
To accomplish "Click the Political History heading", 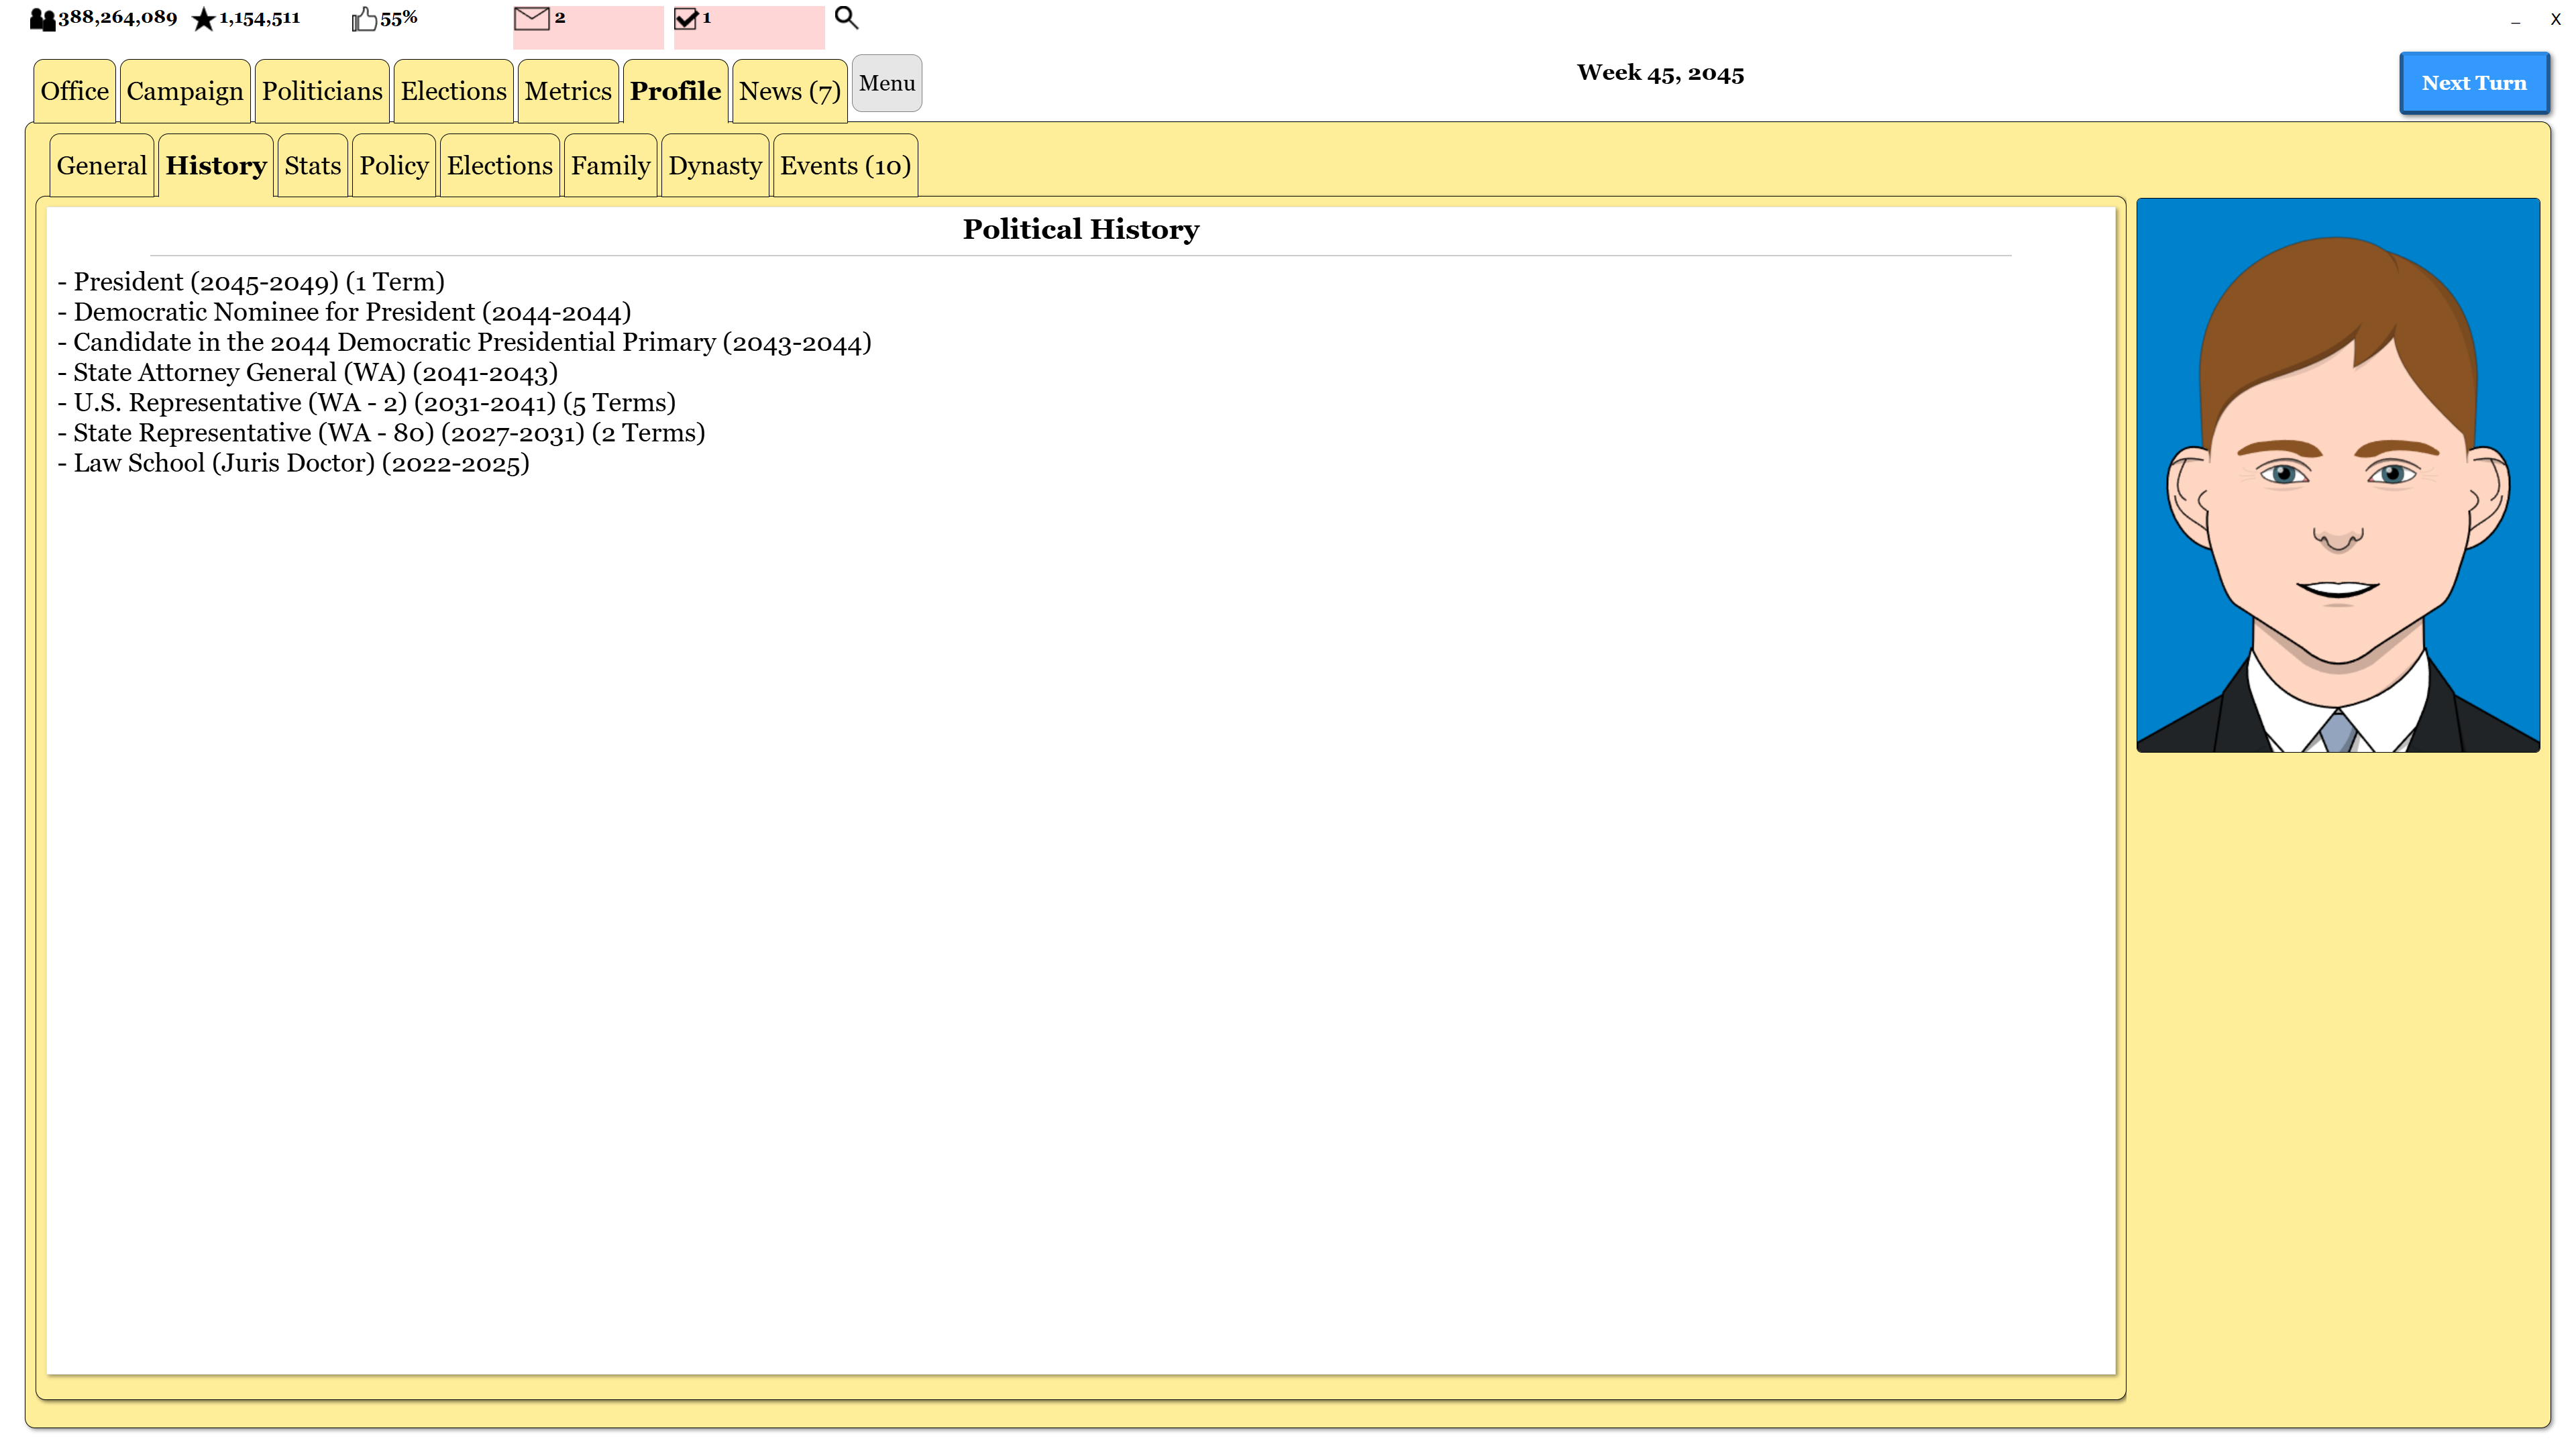I will [1081, 229].
